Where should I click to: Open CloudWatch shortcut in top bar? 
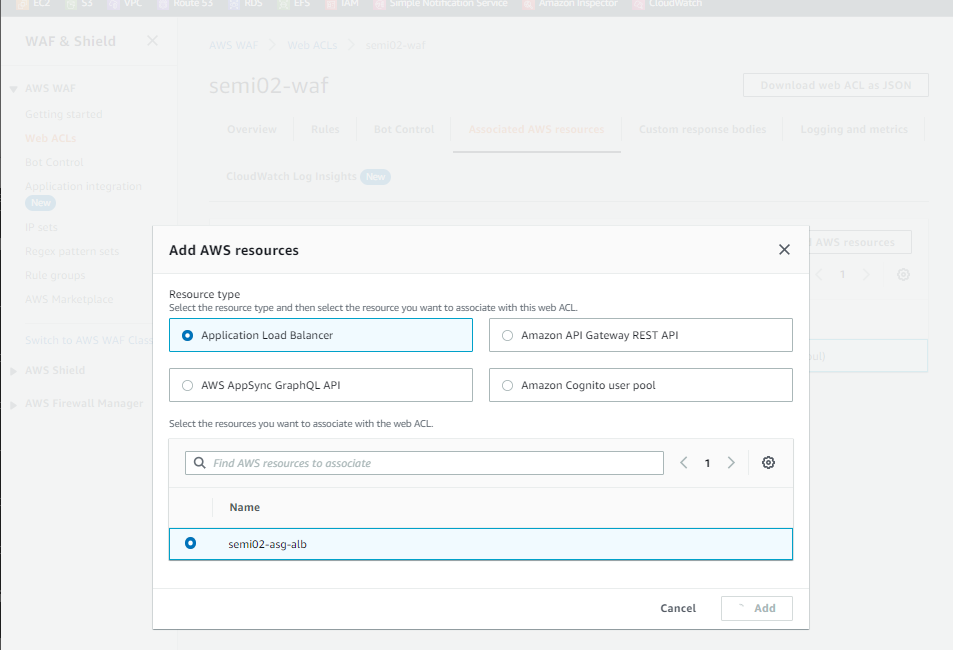tap(668, 4)
